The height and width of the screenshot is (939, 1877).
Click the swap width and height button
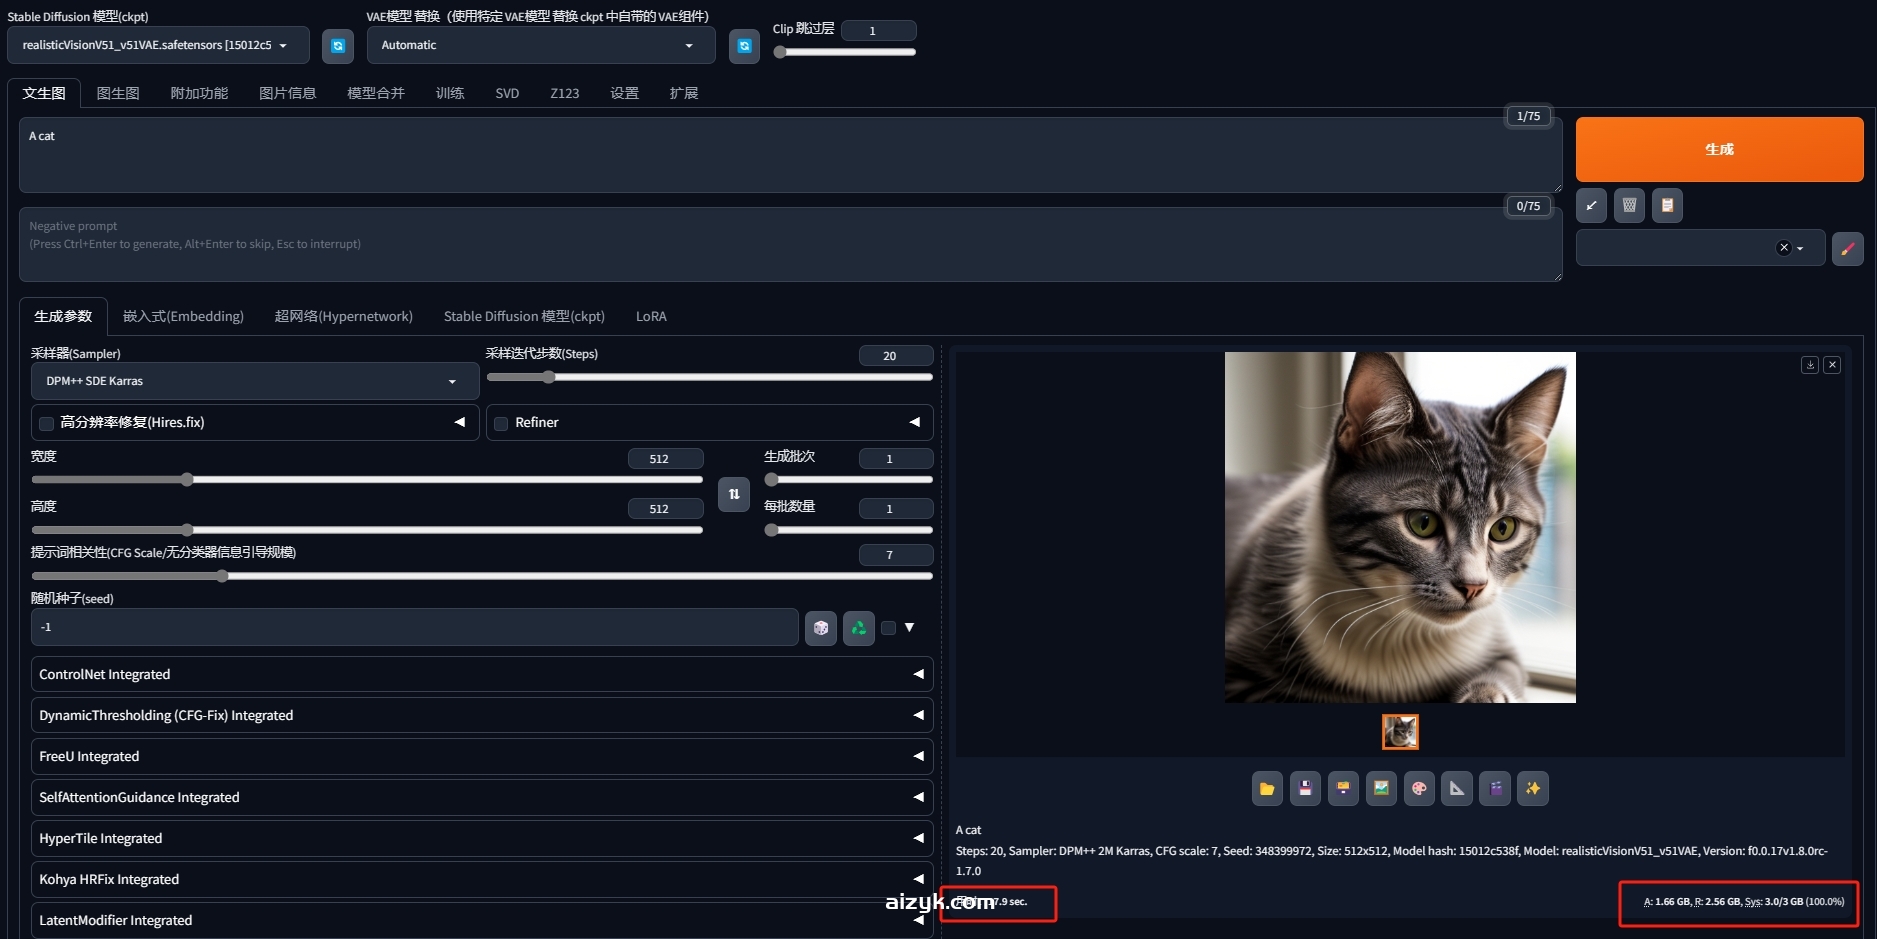click(734, 494)
